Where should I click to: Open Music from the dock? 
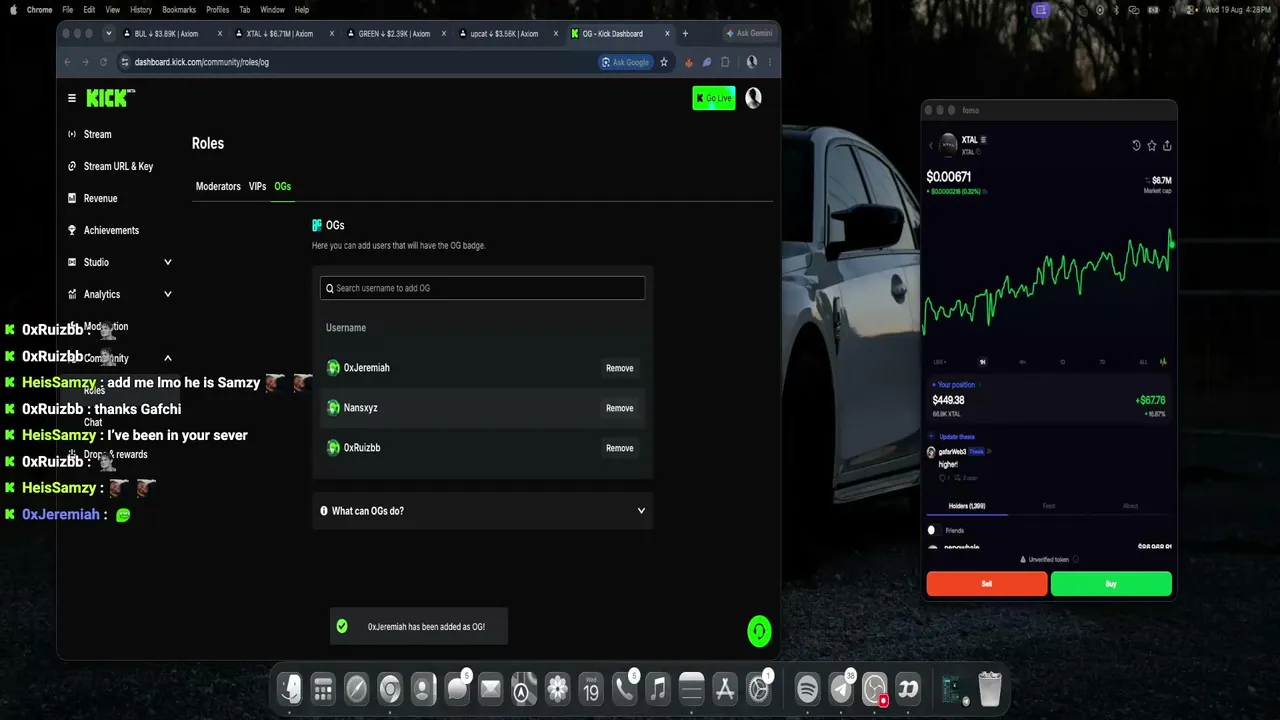(x=658, y=688)
